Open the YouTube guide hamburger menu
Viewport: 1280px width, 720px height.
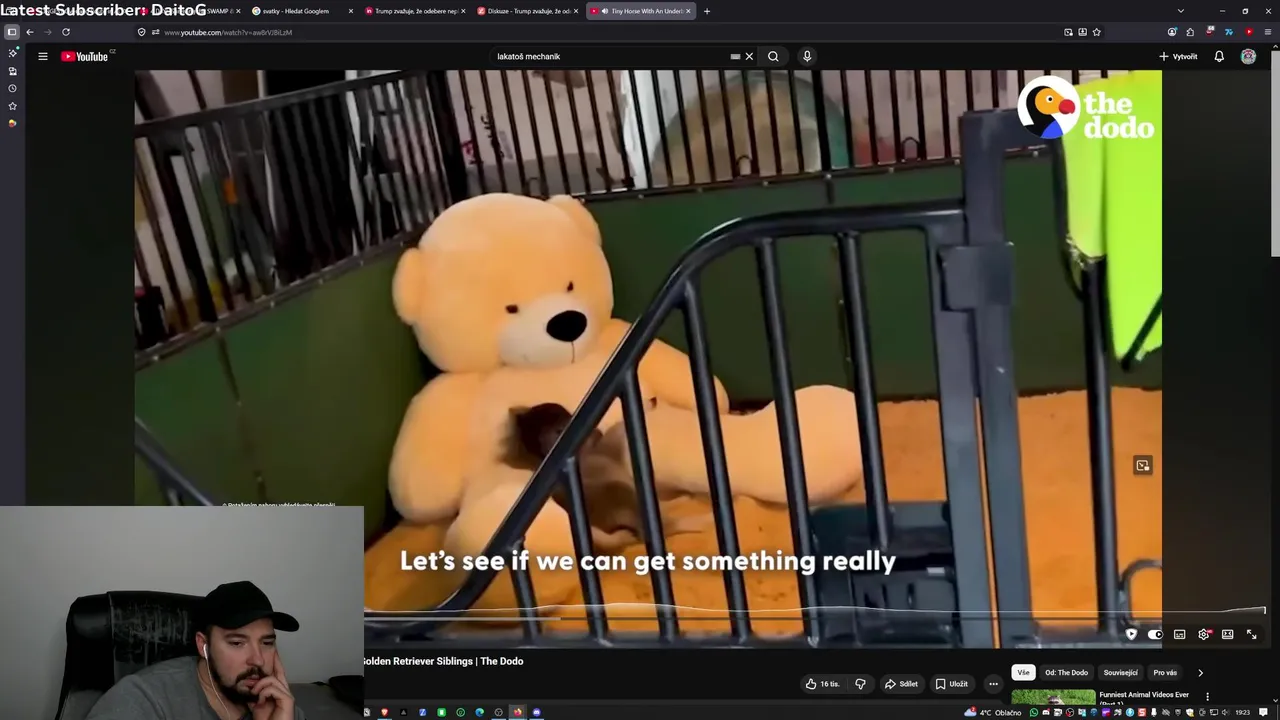pyautogui.click(x=43, y=56)
